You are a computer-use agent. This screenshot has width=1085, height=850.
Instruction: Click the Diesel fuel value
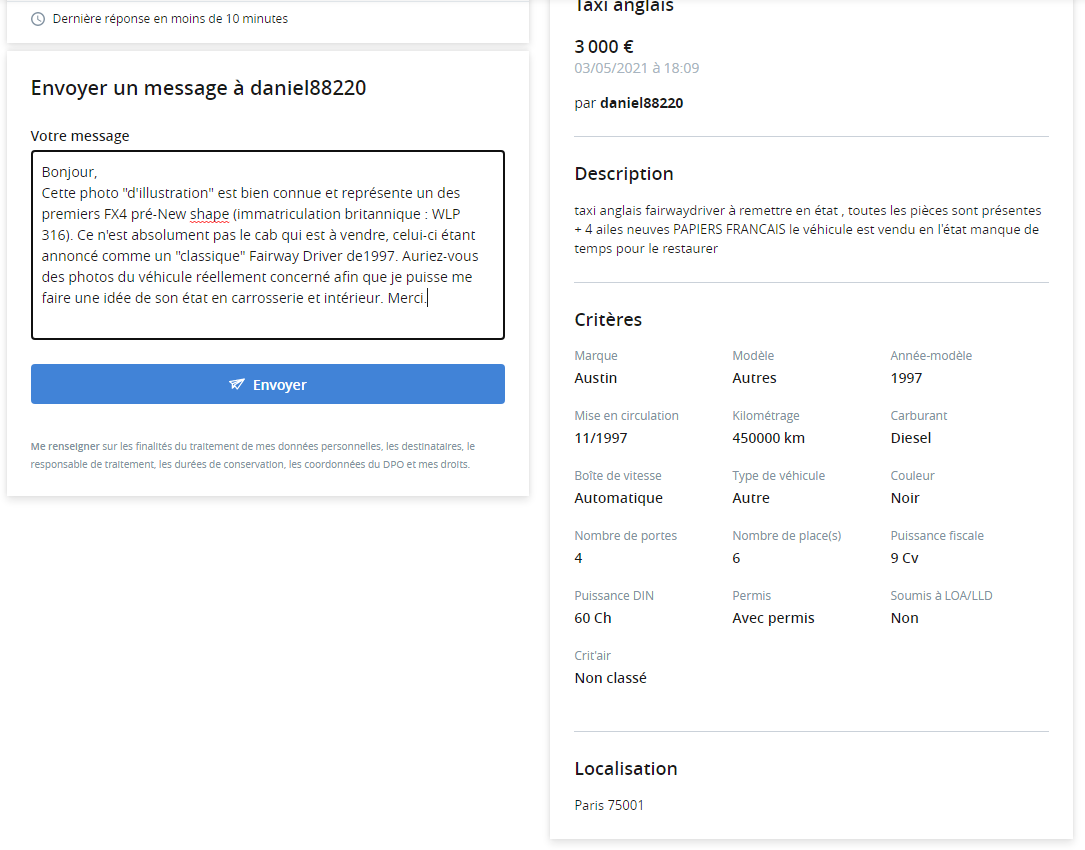point(911,438)
